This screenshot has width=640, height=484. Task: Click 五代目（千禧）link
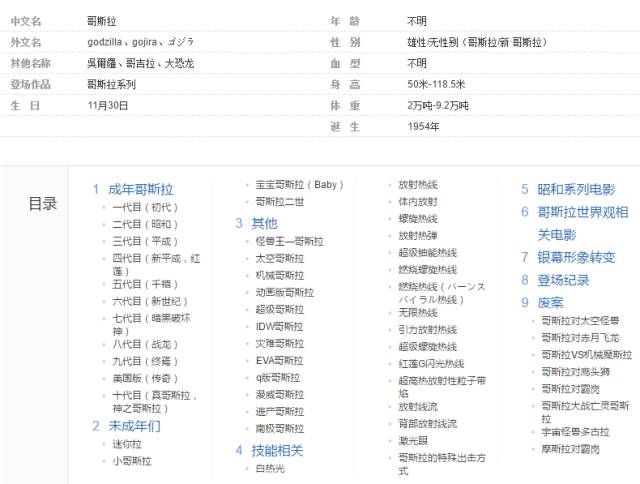pyautogui.click(x=145, y=284)
